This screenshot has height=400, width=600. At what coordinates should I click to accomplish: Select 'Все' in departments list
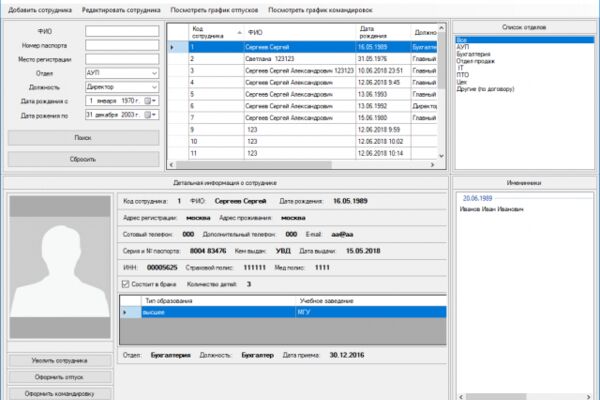(x=524, y=40)
